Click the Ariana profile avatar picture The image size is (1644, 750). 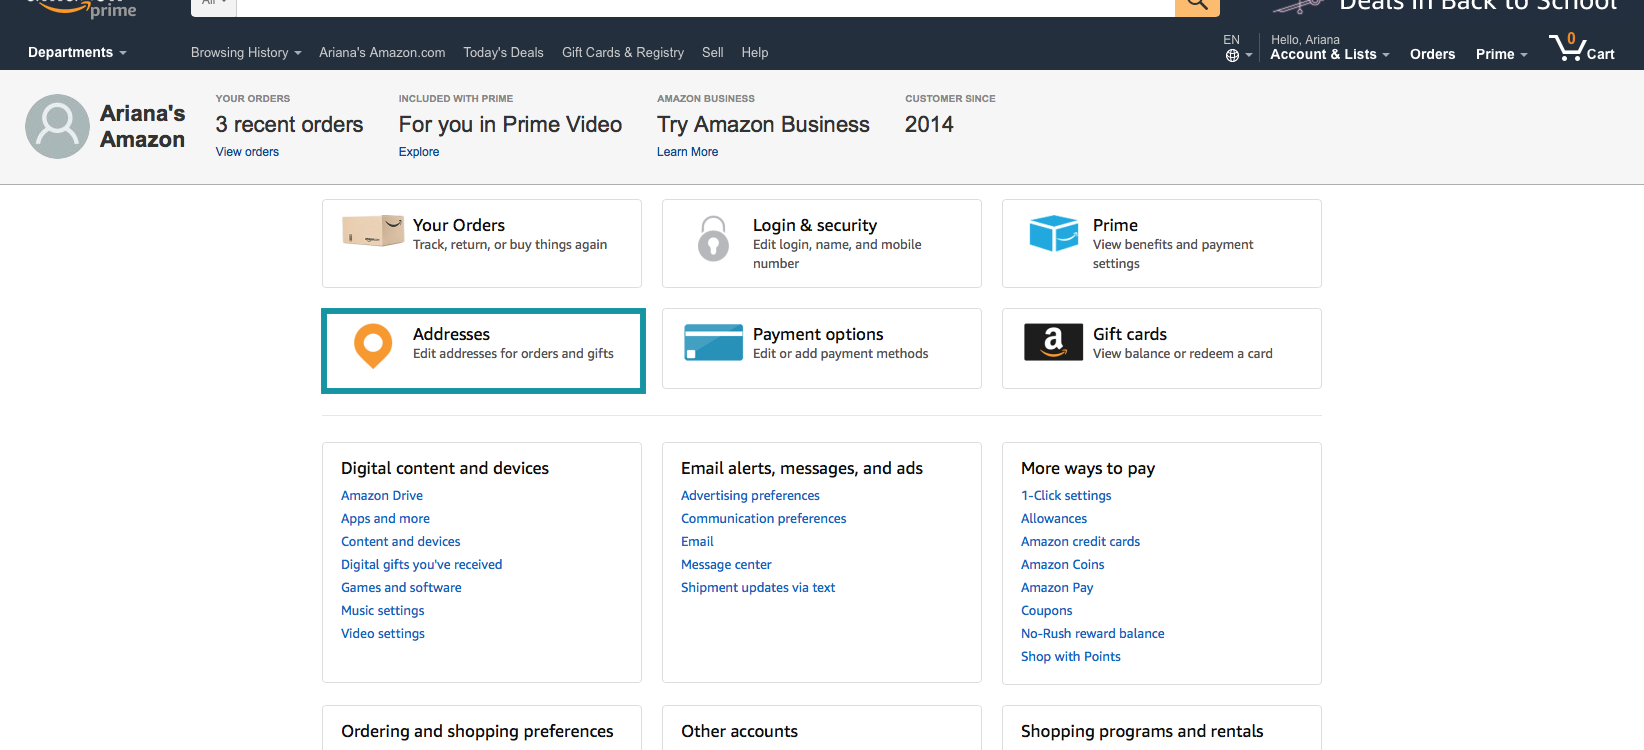[x=57, y=126]
